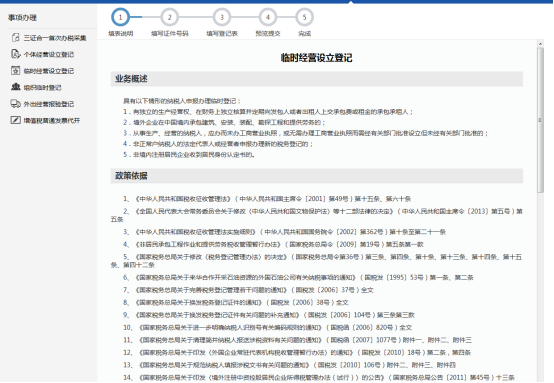The width and height of the screenshot is (554, 383).
Task: Click the 政策依据 section header
Action: (317, 176)
